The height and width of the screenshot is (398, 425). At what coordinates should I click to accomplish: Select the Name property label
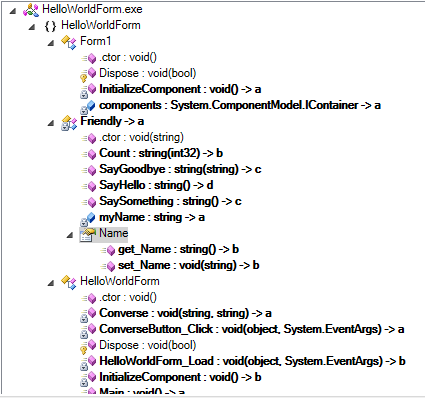[x=113, y=233]
